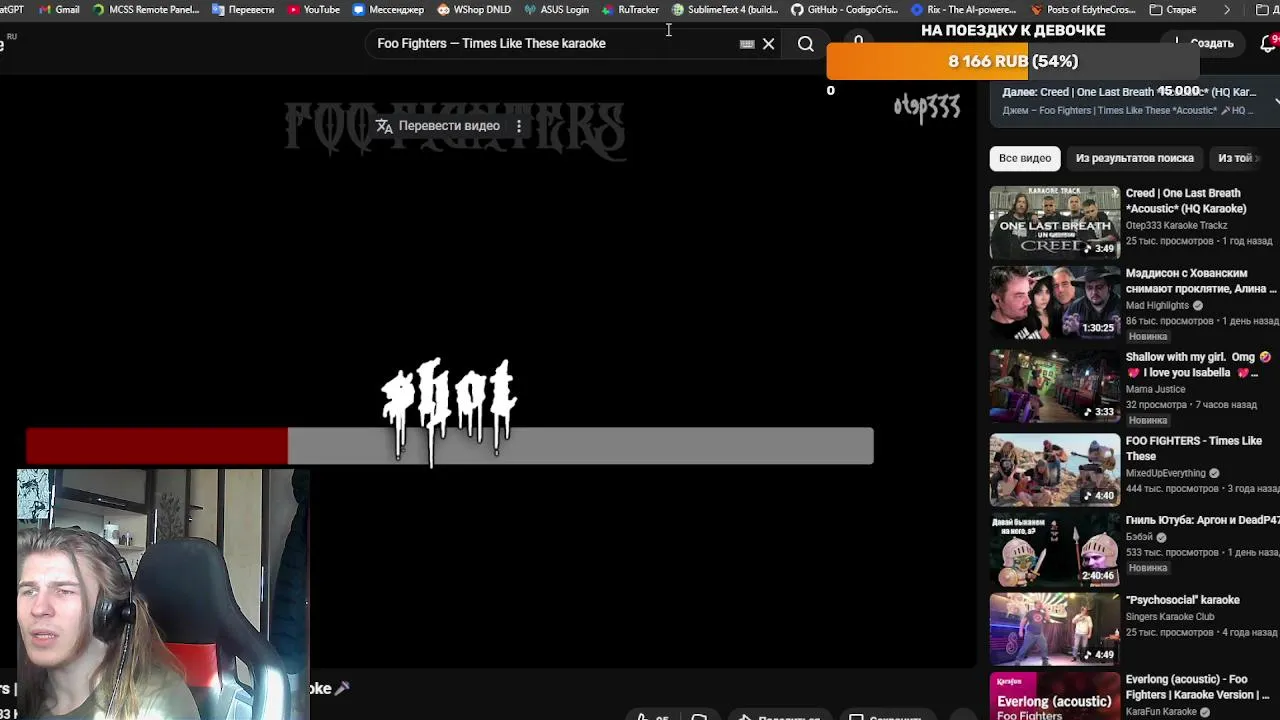The width and height of the screenshot is (1280, 720).
Task: Open the Rix AI-powered bookmark
Action: pyautogui.click(x=963, y=9)
